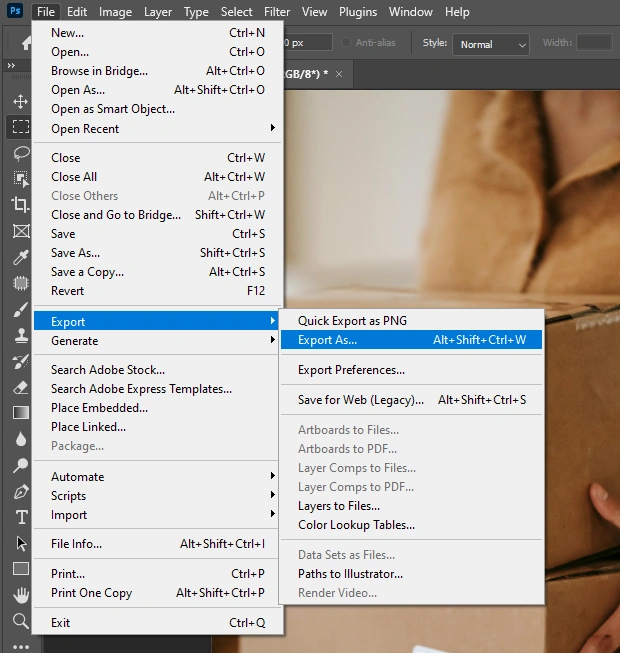Image resolution: width=620 pixels, height=653 pixels.
Task: Open the Type menu
Action: click(x=196, y=12)
